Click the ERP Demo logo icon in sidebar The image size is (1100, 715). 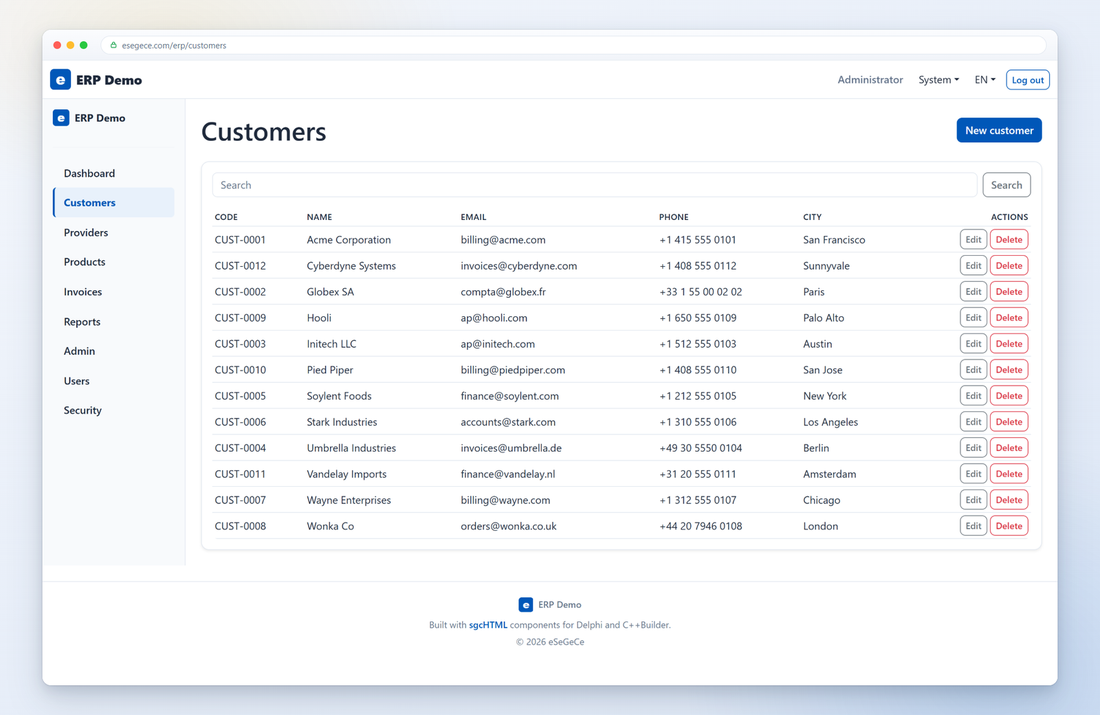pyautogui.click(x=61, y=118)
